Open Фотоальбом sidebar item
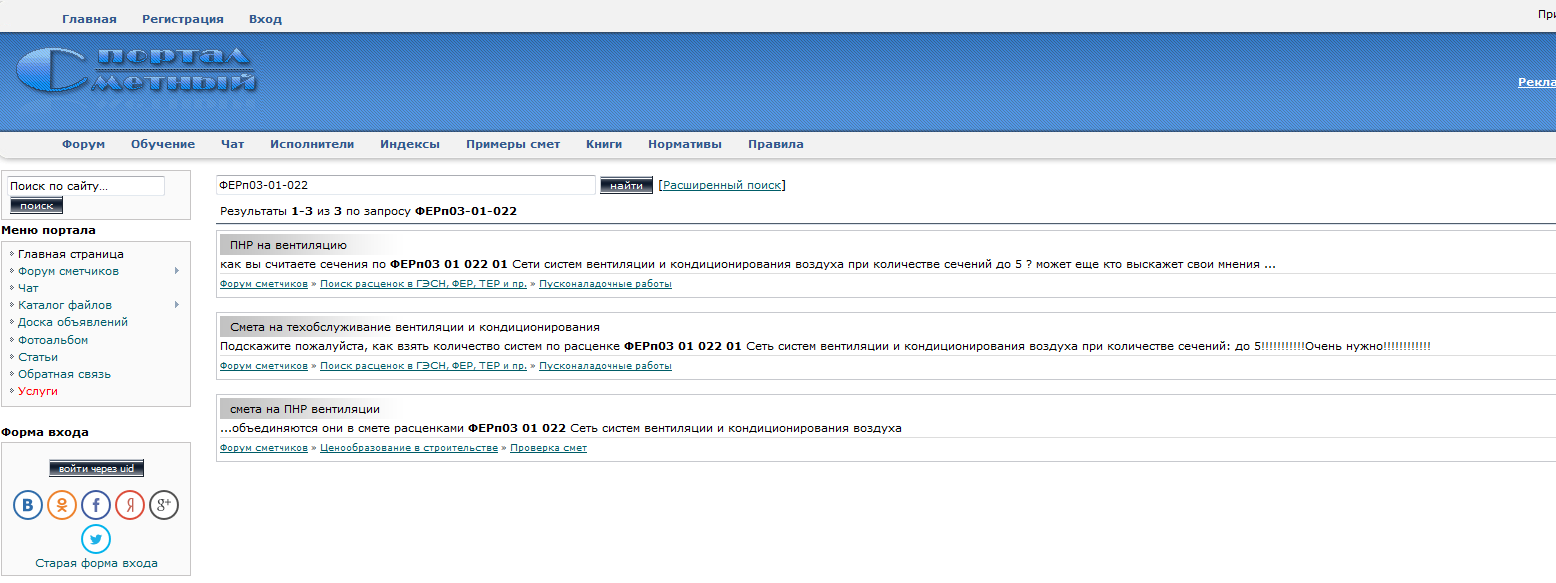Screen dimensions: 1556x583 point(53,340)
